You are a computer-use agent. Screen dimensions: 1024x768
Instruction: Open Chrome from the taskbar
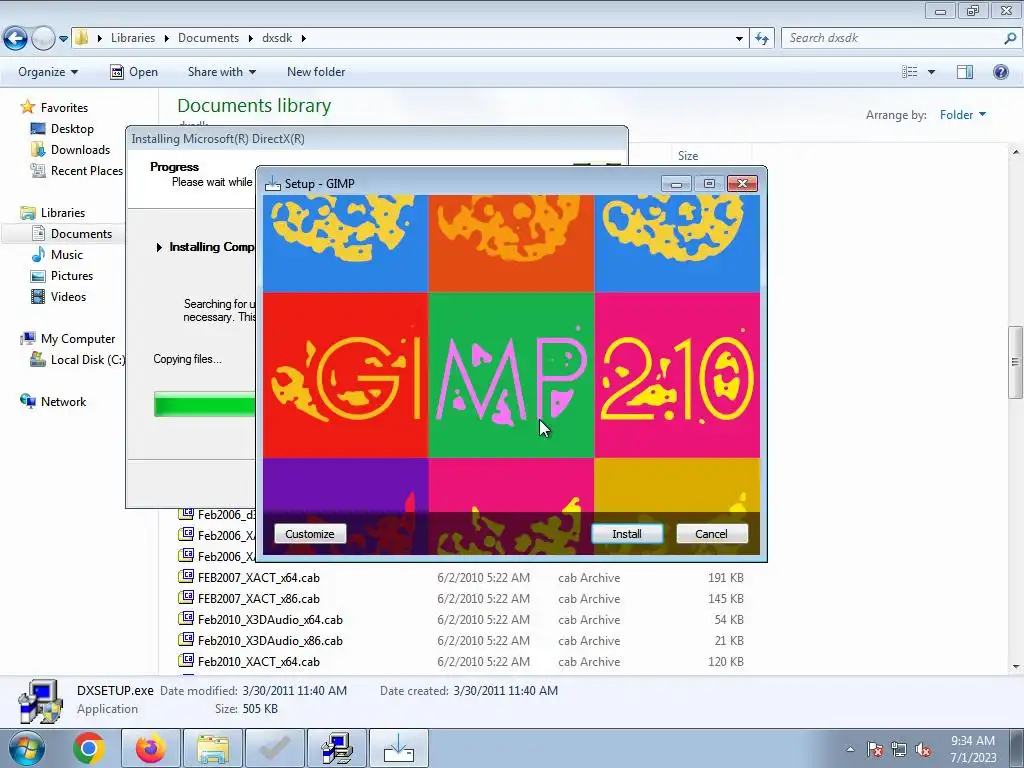coord(89,748)
